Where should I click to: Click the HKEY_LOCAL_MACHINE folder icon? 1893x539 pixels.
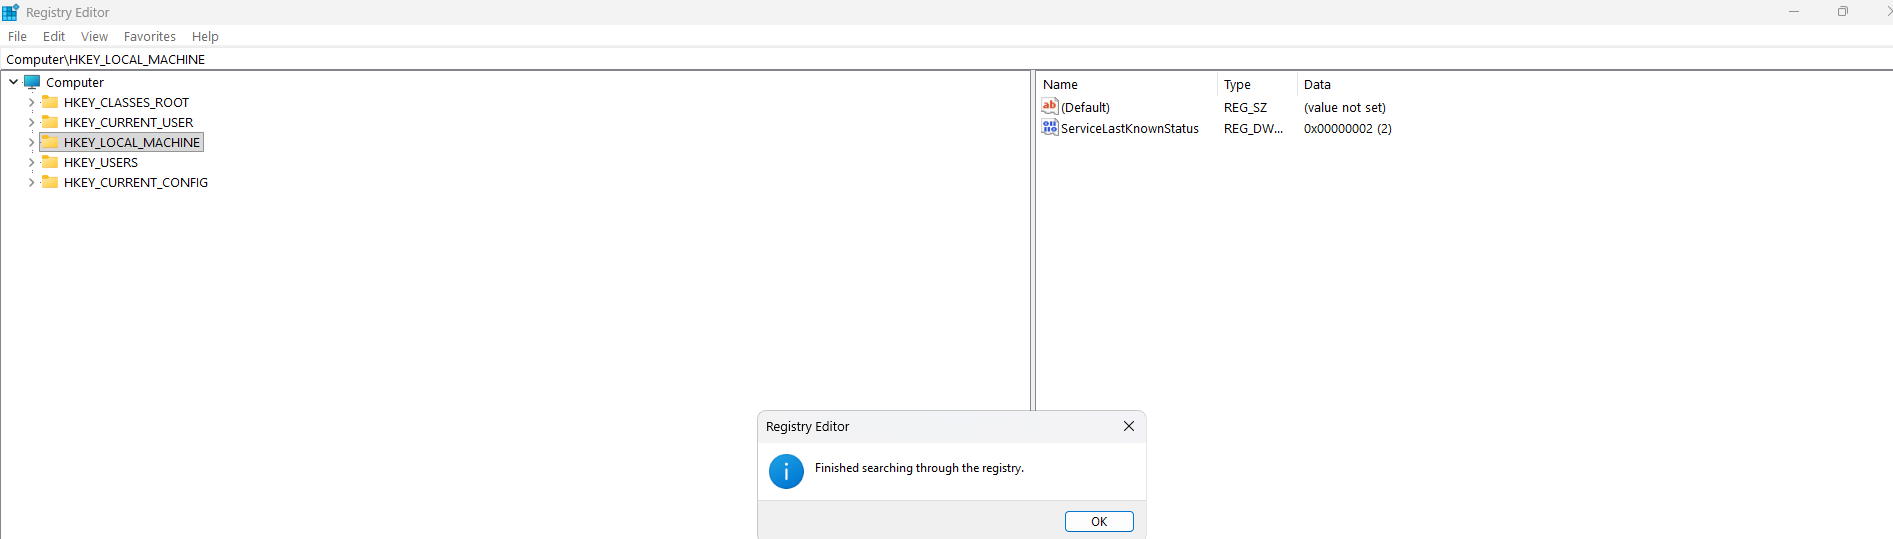50,142
